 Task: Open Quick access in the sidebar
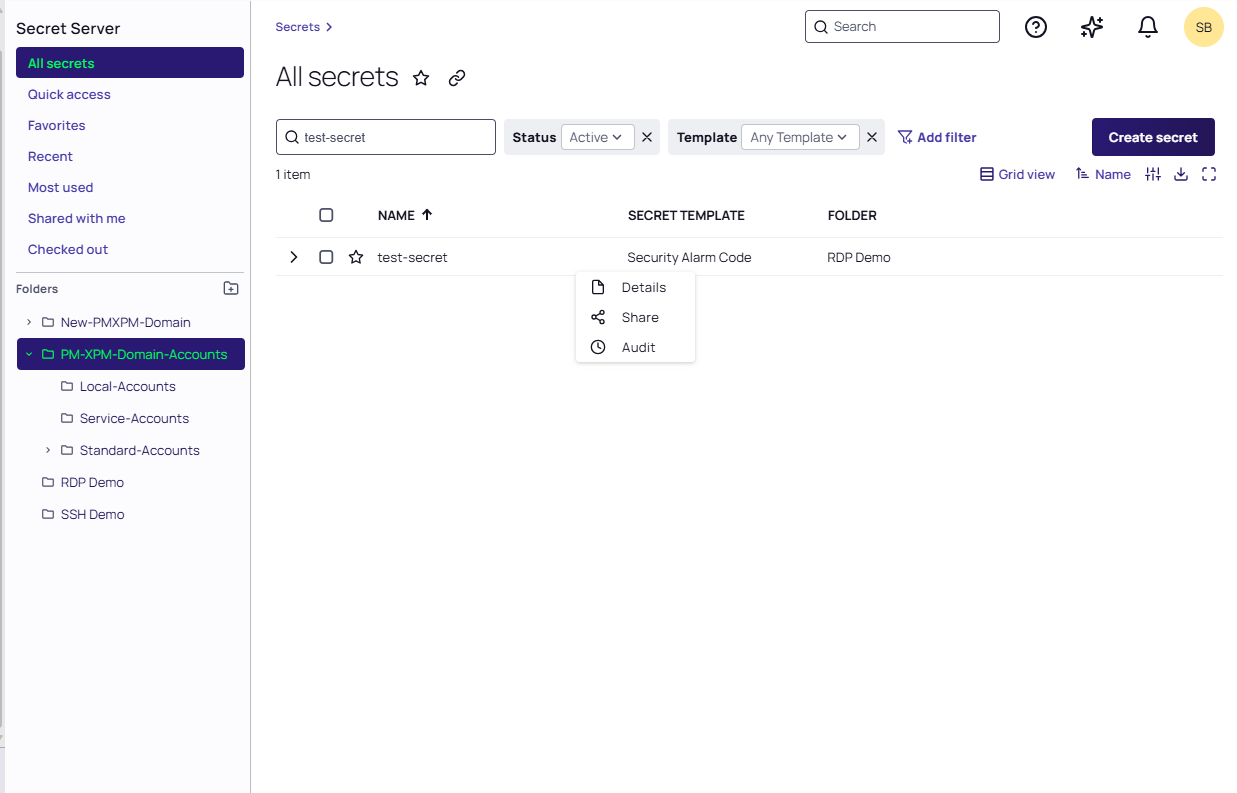click(x=69, y=94)
